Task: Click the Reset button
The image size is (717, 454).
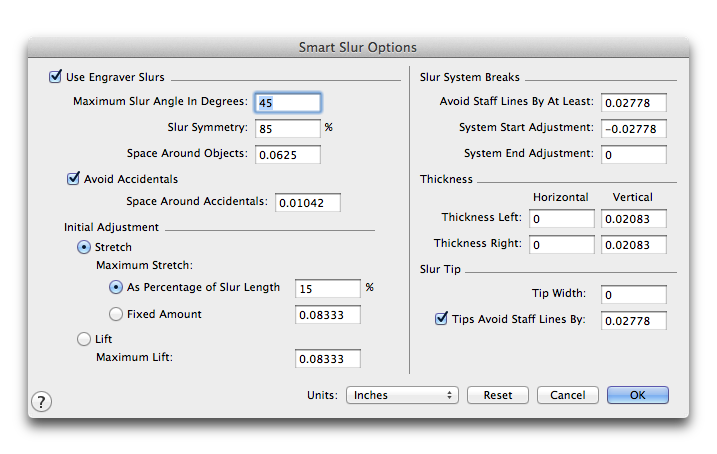Action: pos(498,395)
